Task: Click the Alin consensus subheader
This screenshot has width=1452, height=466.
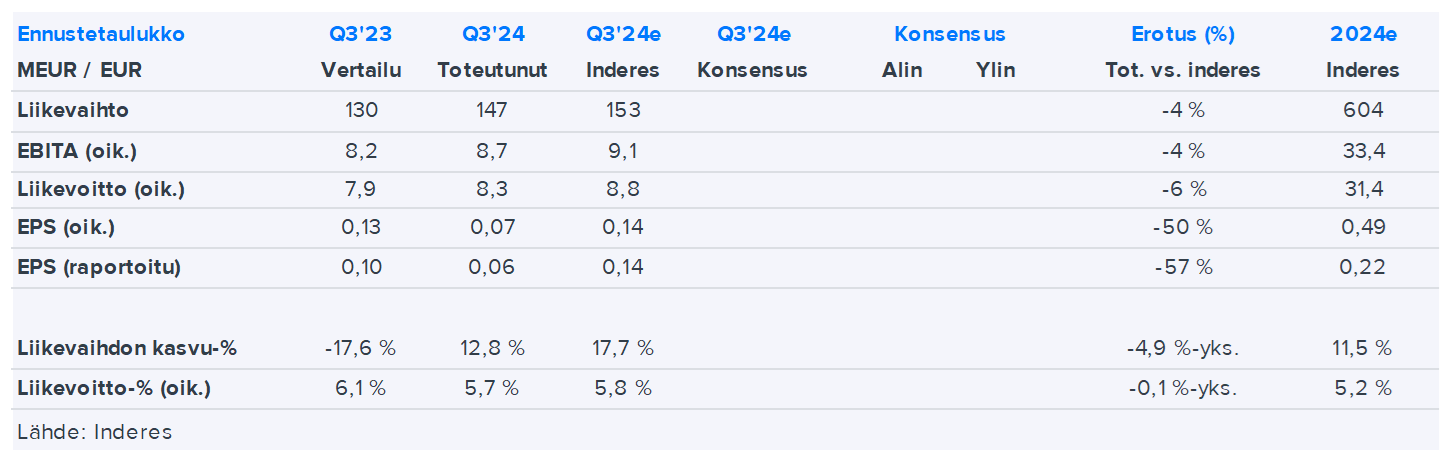Action: pyautogui.click(x=902, y=71)
